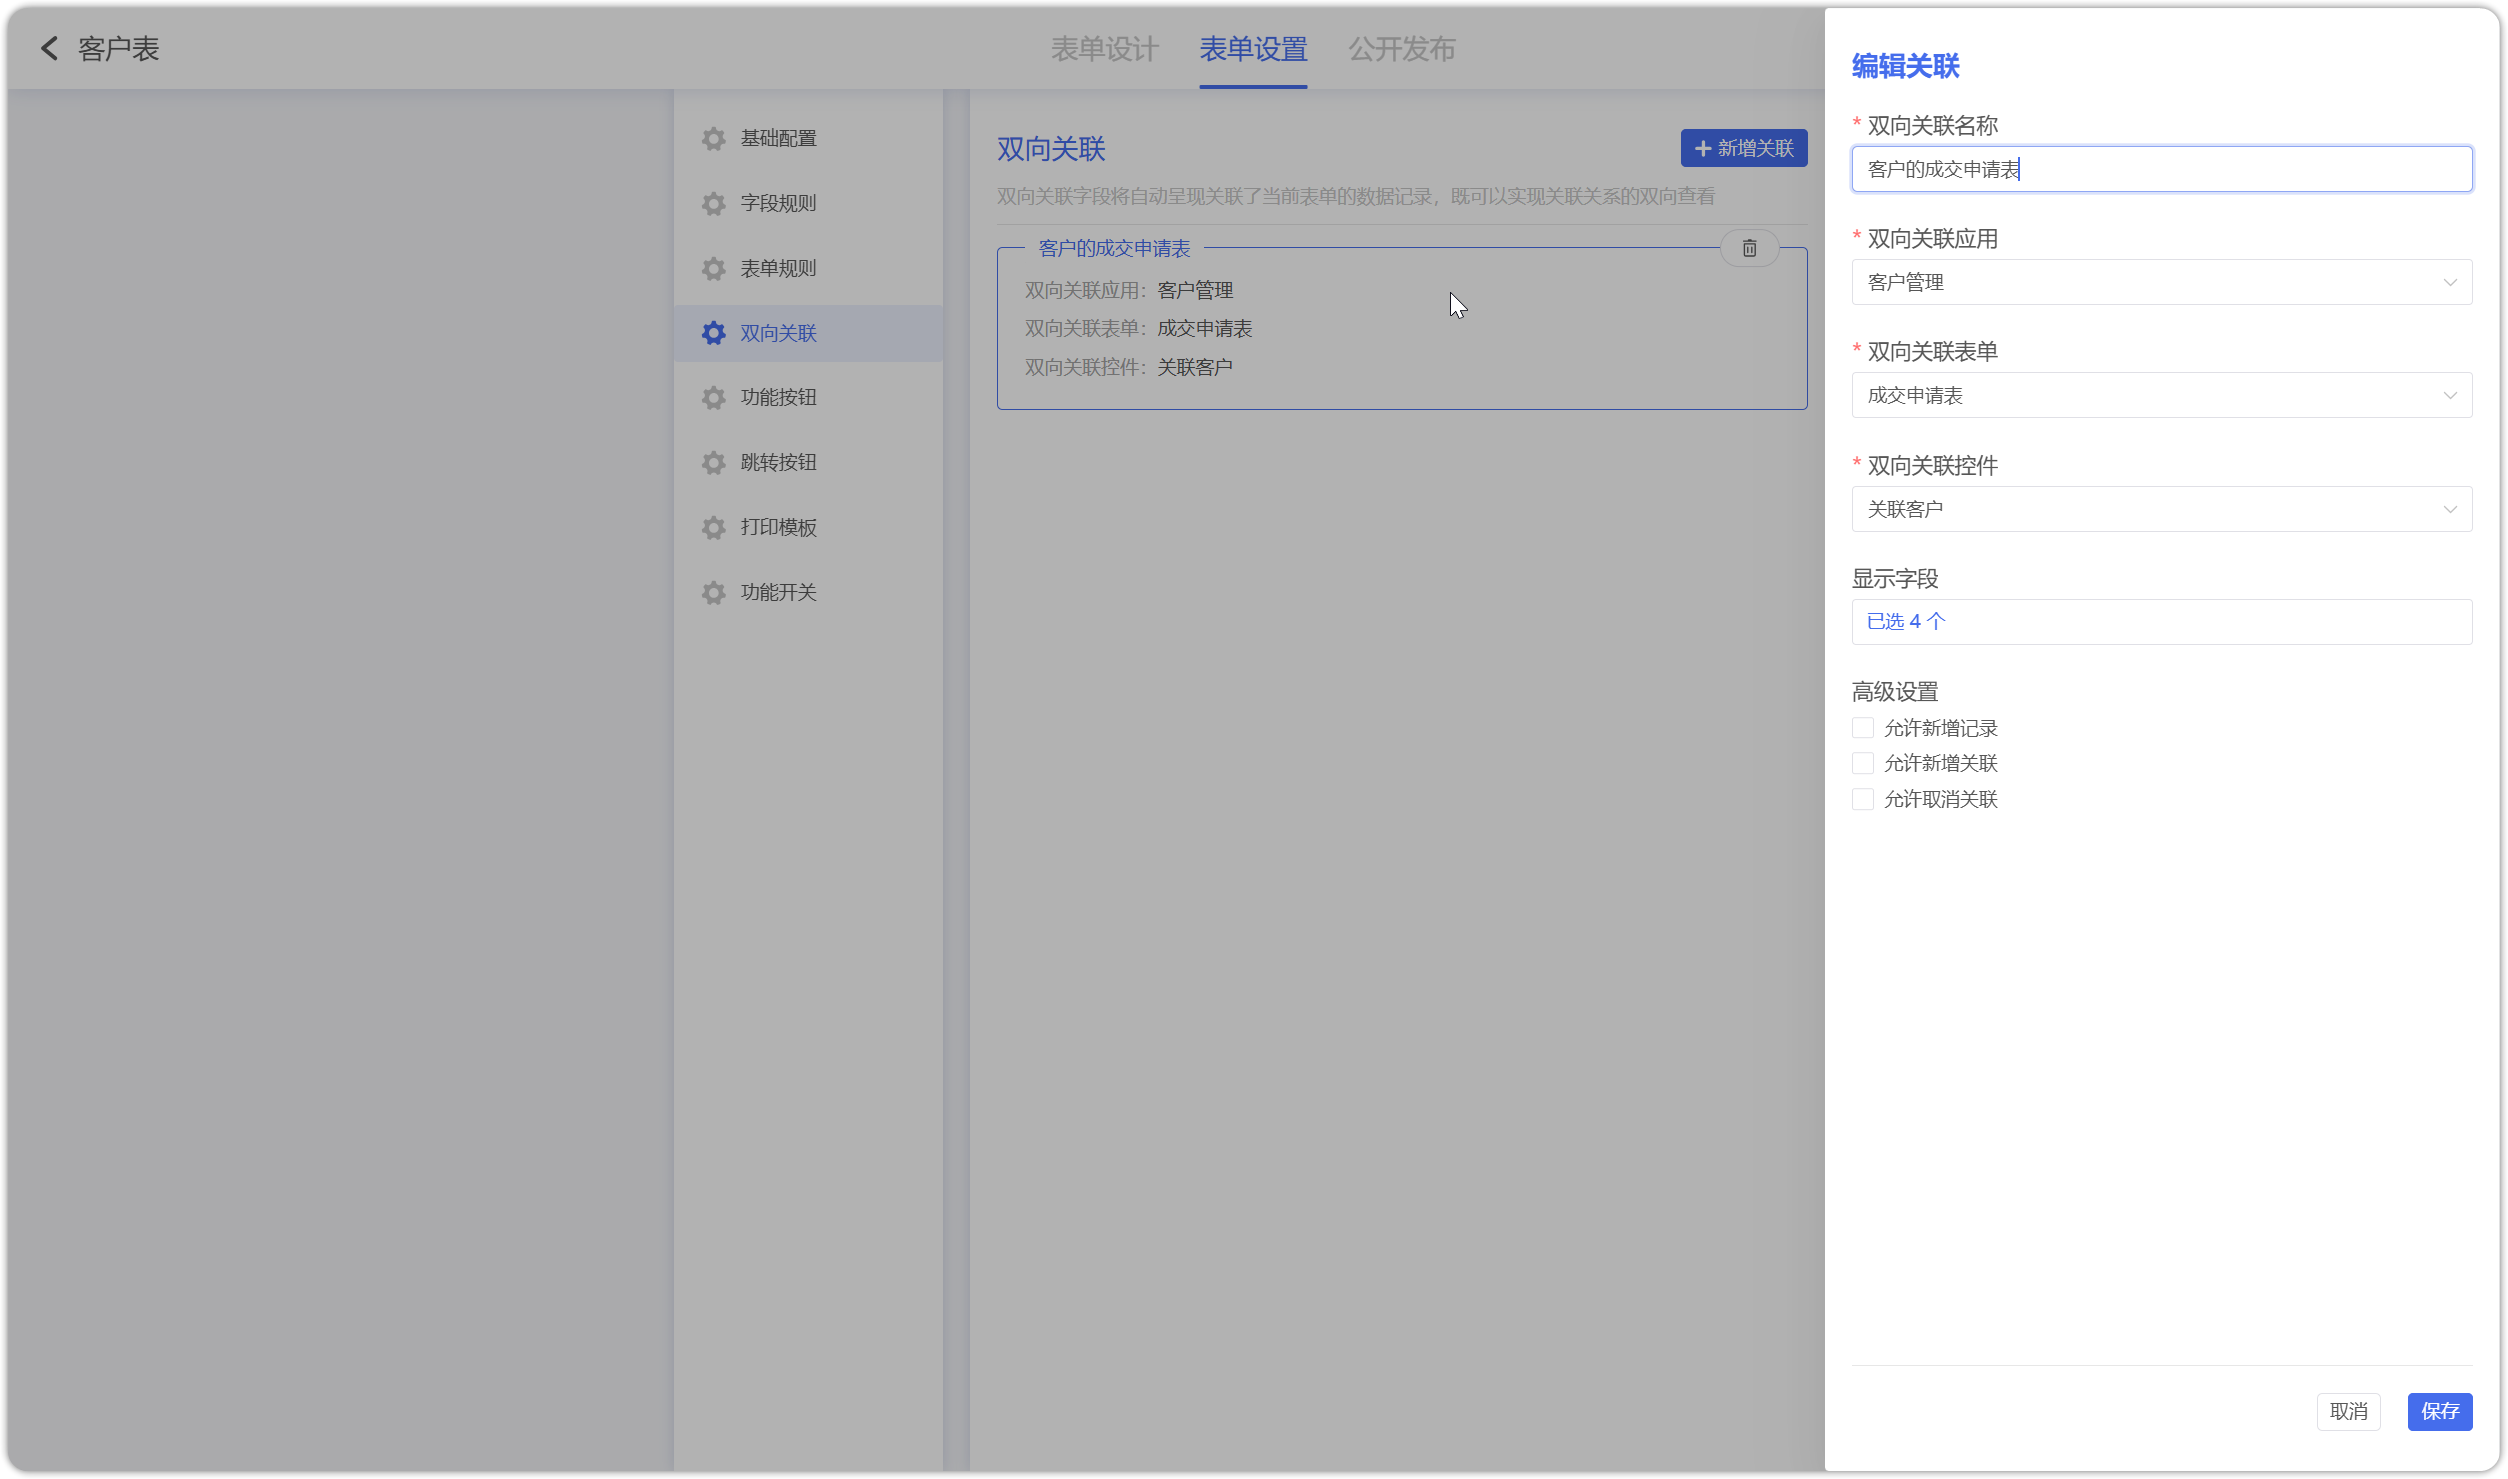Click 取消 to discard the edit
2508x1479 pixels.
tap(2348, 1411)
